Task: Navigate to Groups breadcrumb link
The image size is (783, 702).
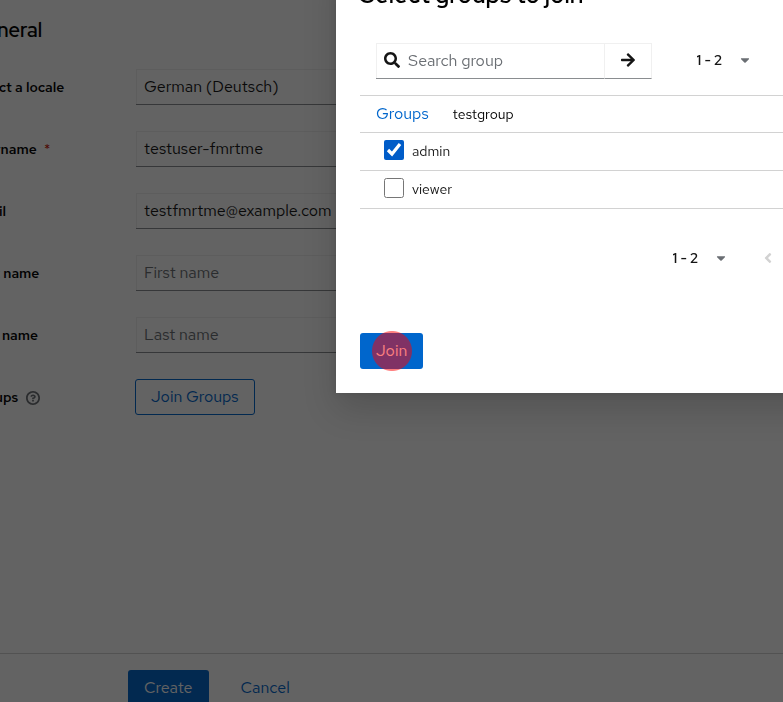Action: 402,114
